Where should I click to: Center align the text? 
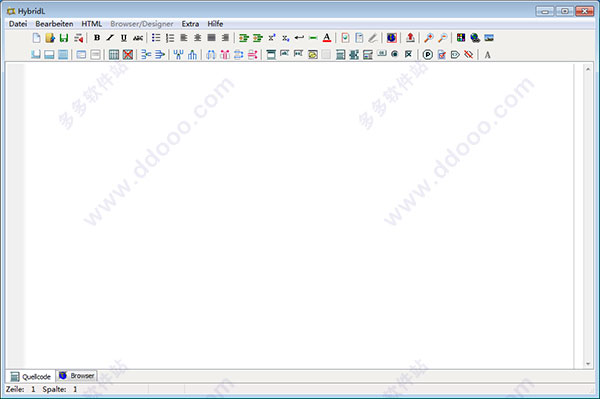coord(197,38)
